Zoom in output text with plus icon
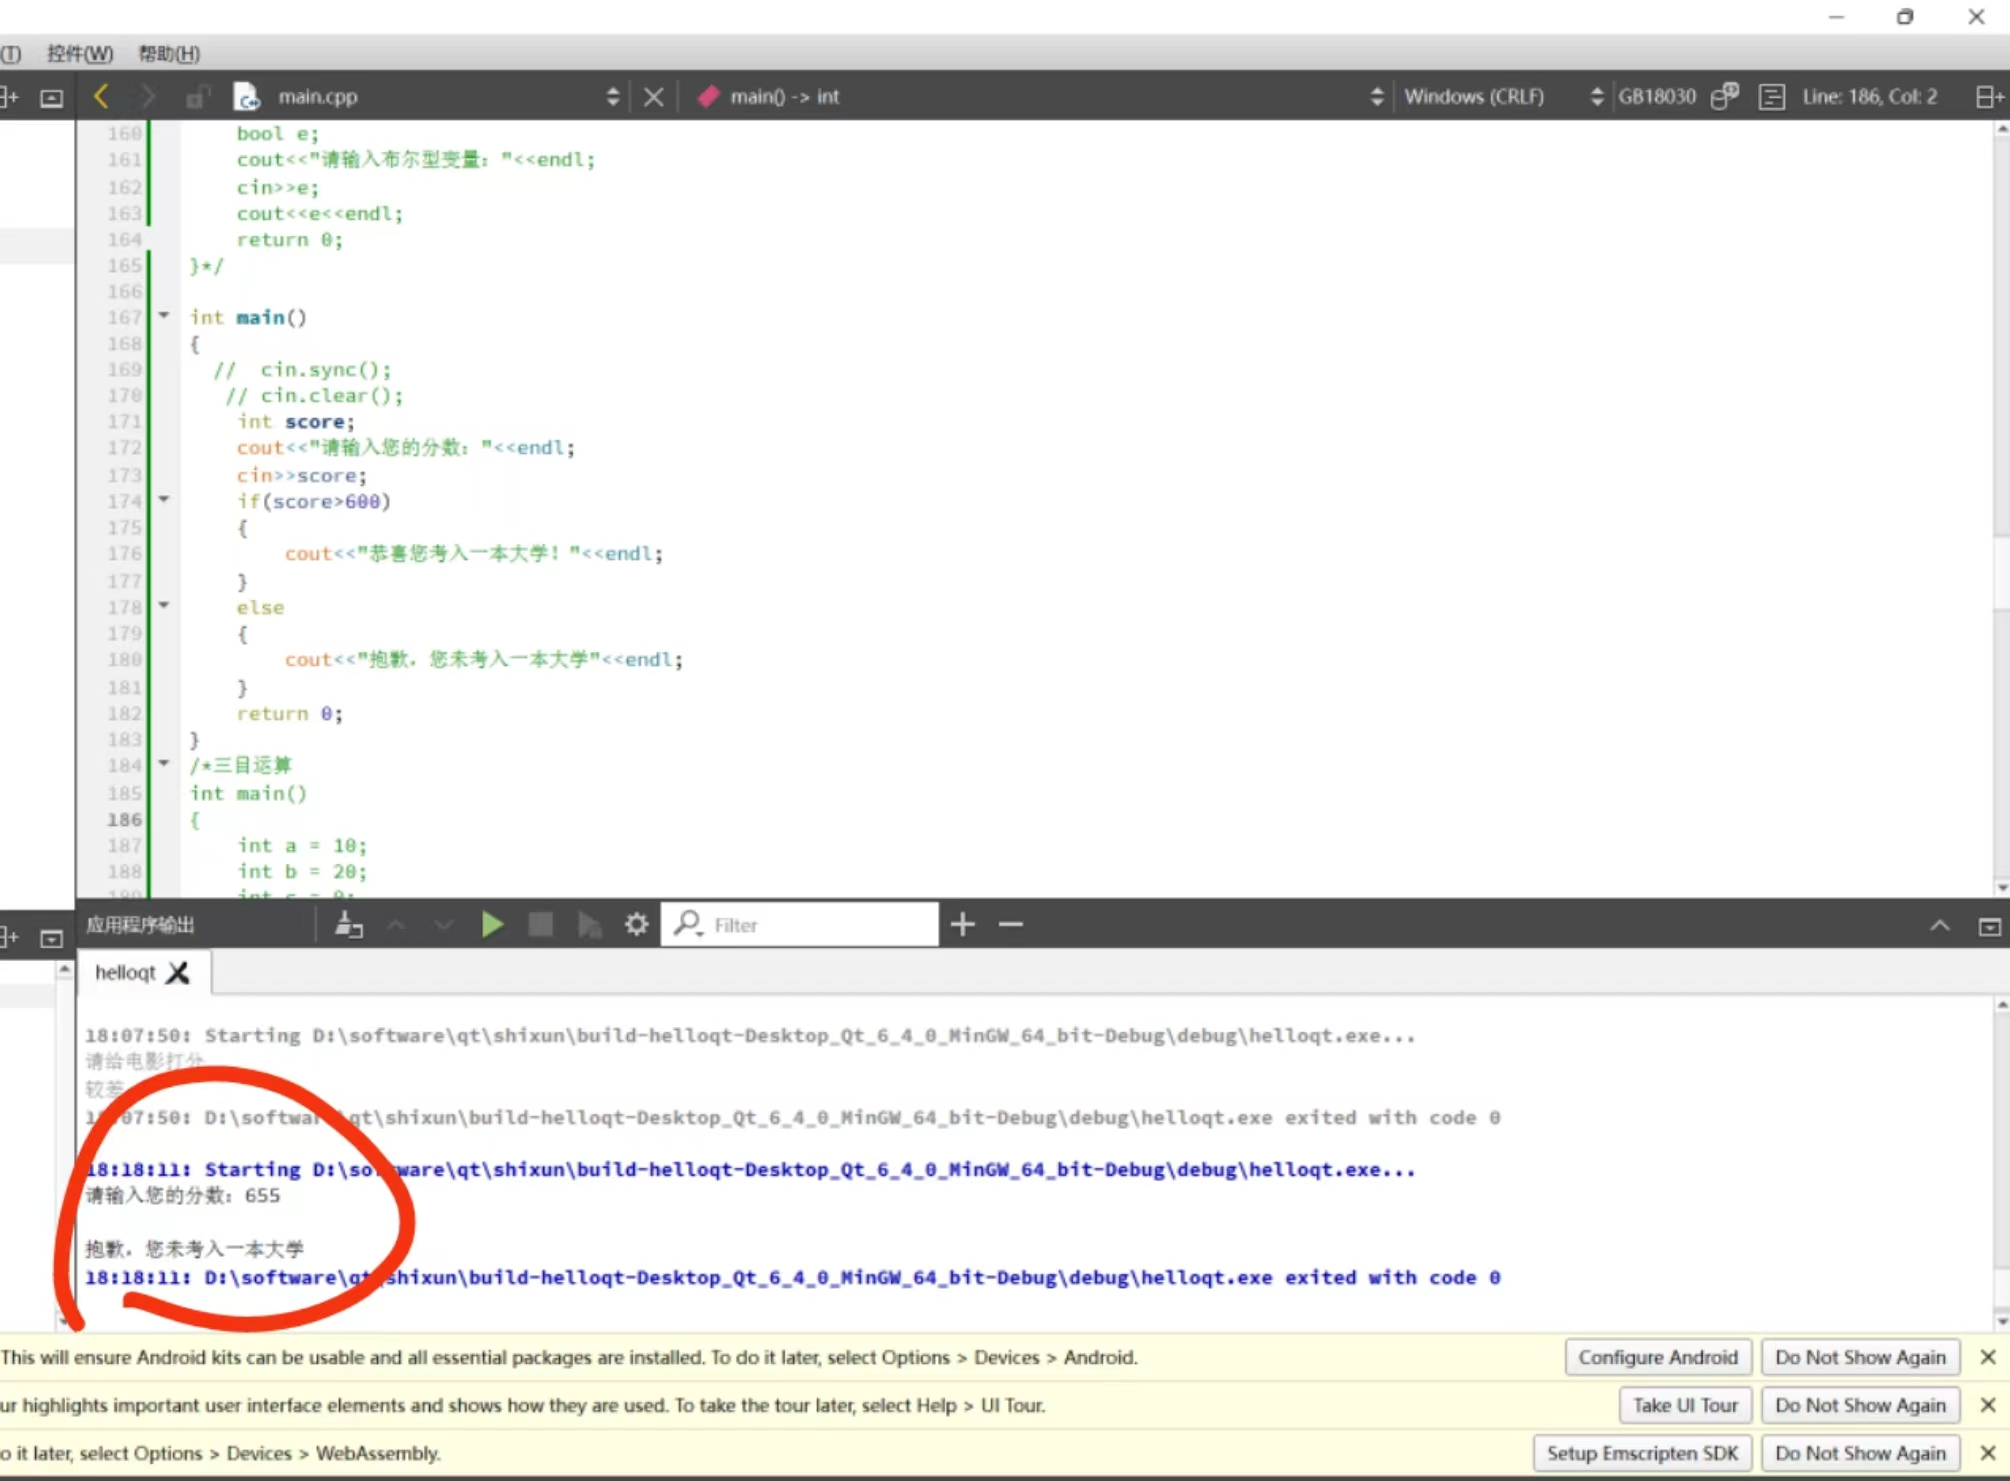2010x1481 pixels. tap(962, 924)
